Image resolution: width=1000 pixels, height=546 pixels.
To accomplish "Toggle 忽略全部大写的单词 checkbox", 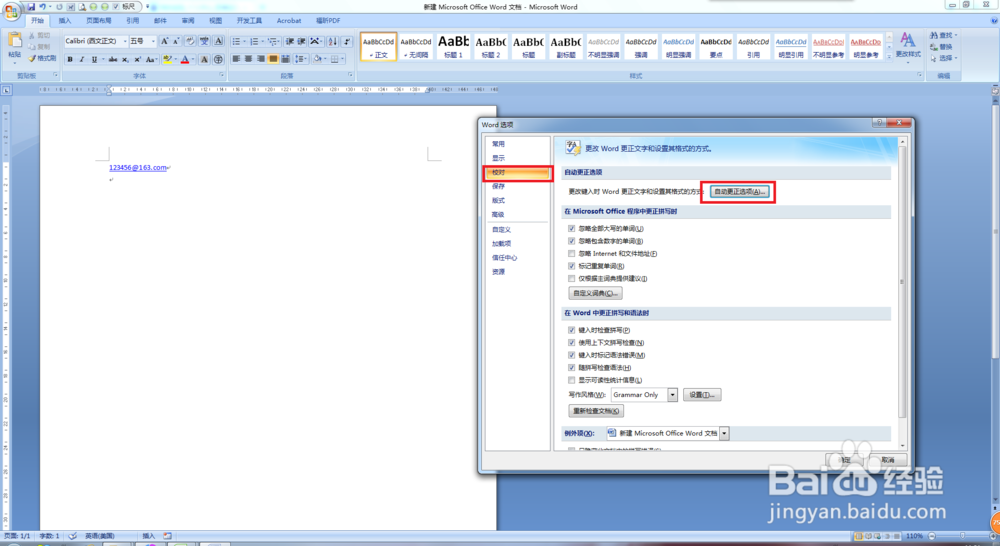I will 571,228.
